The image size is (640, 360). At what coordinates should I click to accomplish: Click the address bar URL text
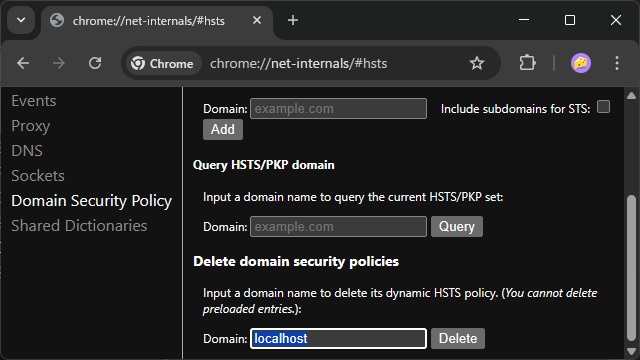(x=298, y=64)
